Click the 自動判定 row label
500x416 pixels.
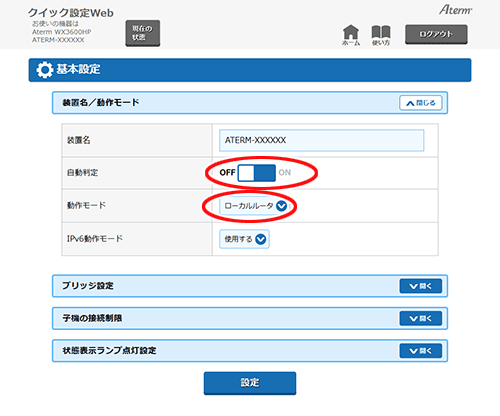point(82,173)
